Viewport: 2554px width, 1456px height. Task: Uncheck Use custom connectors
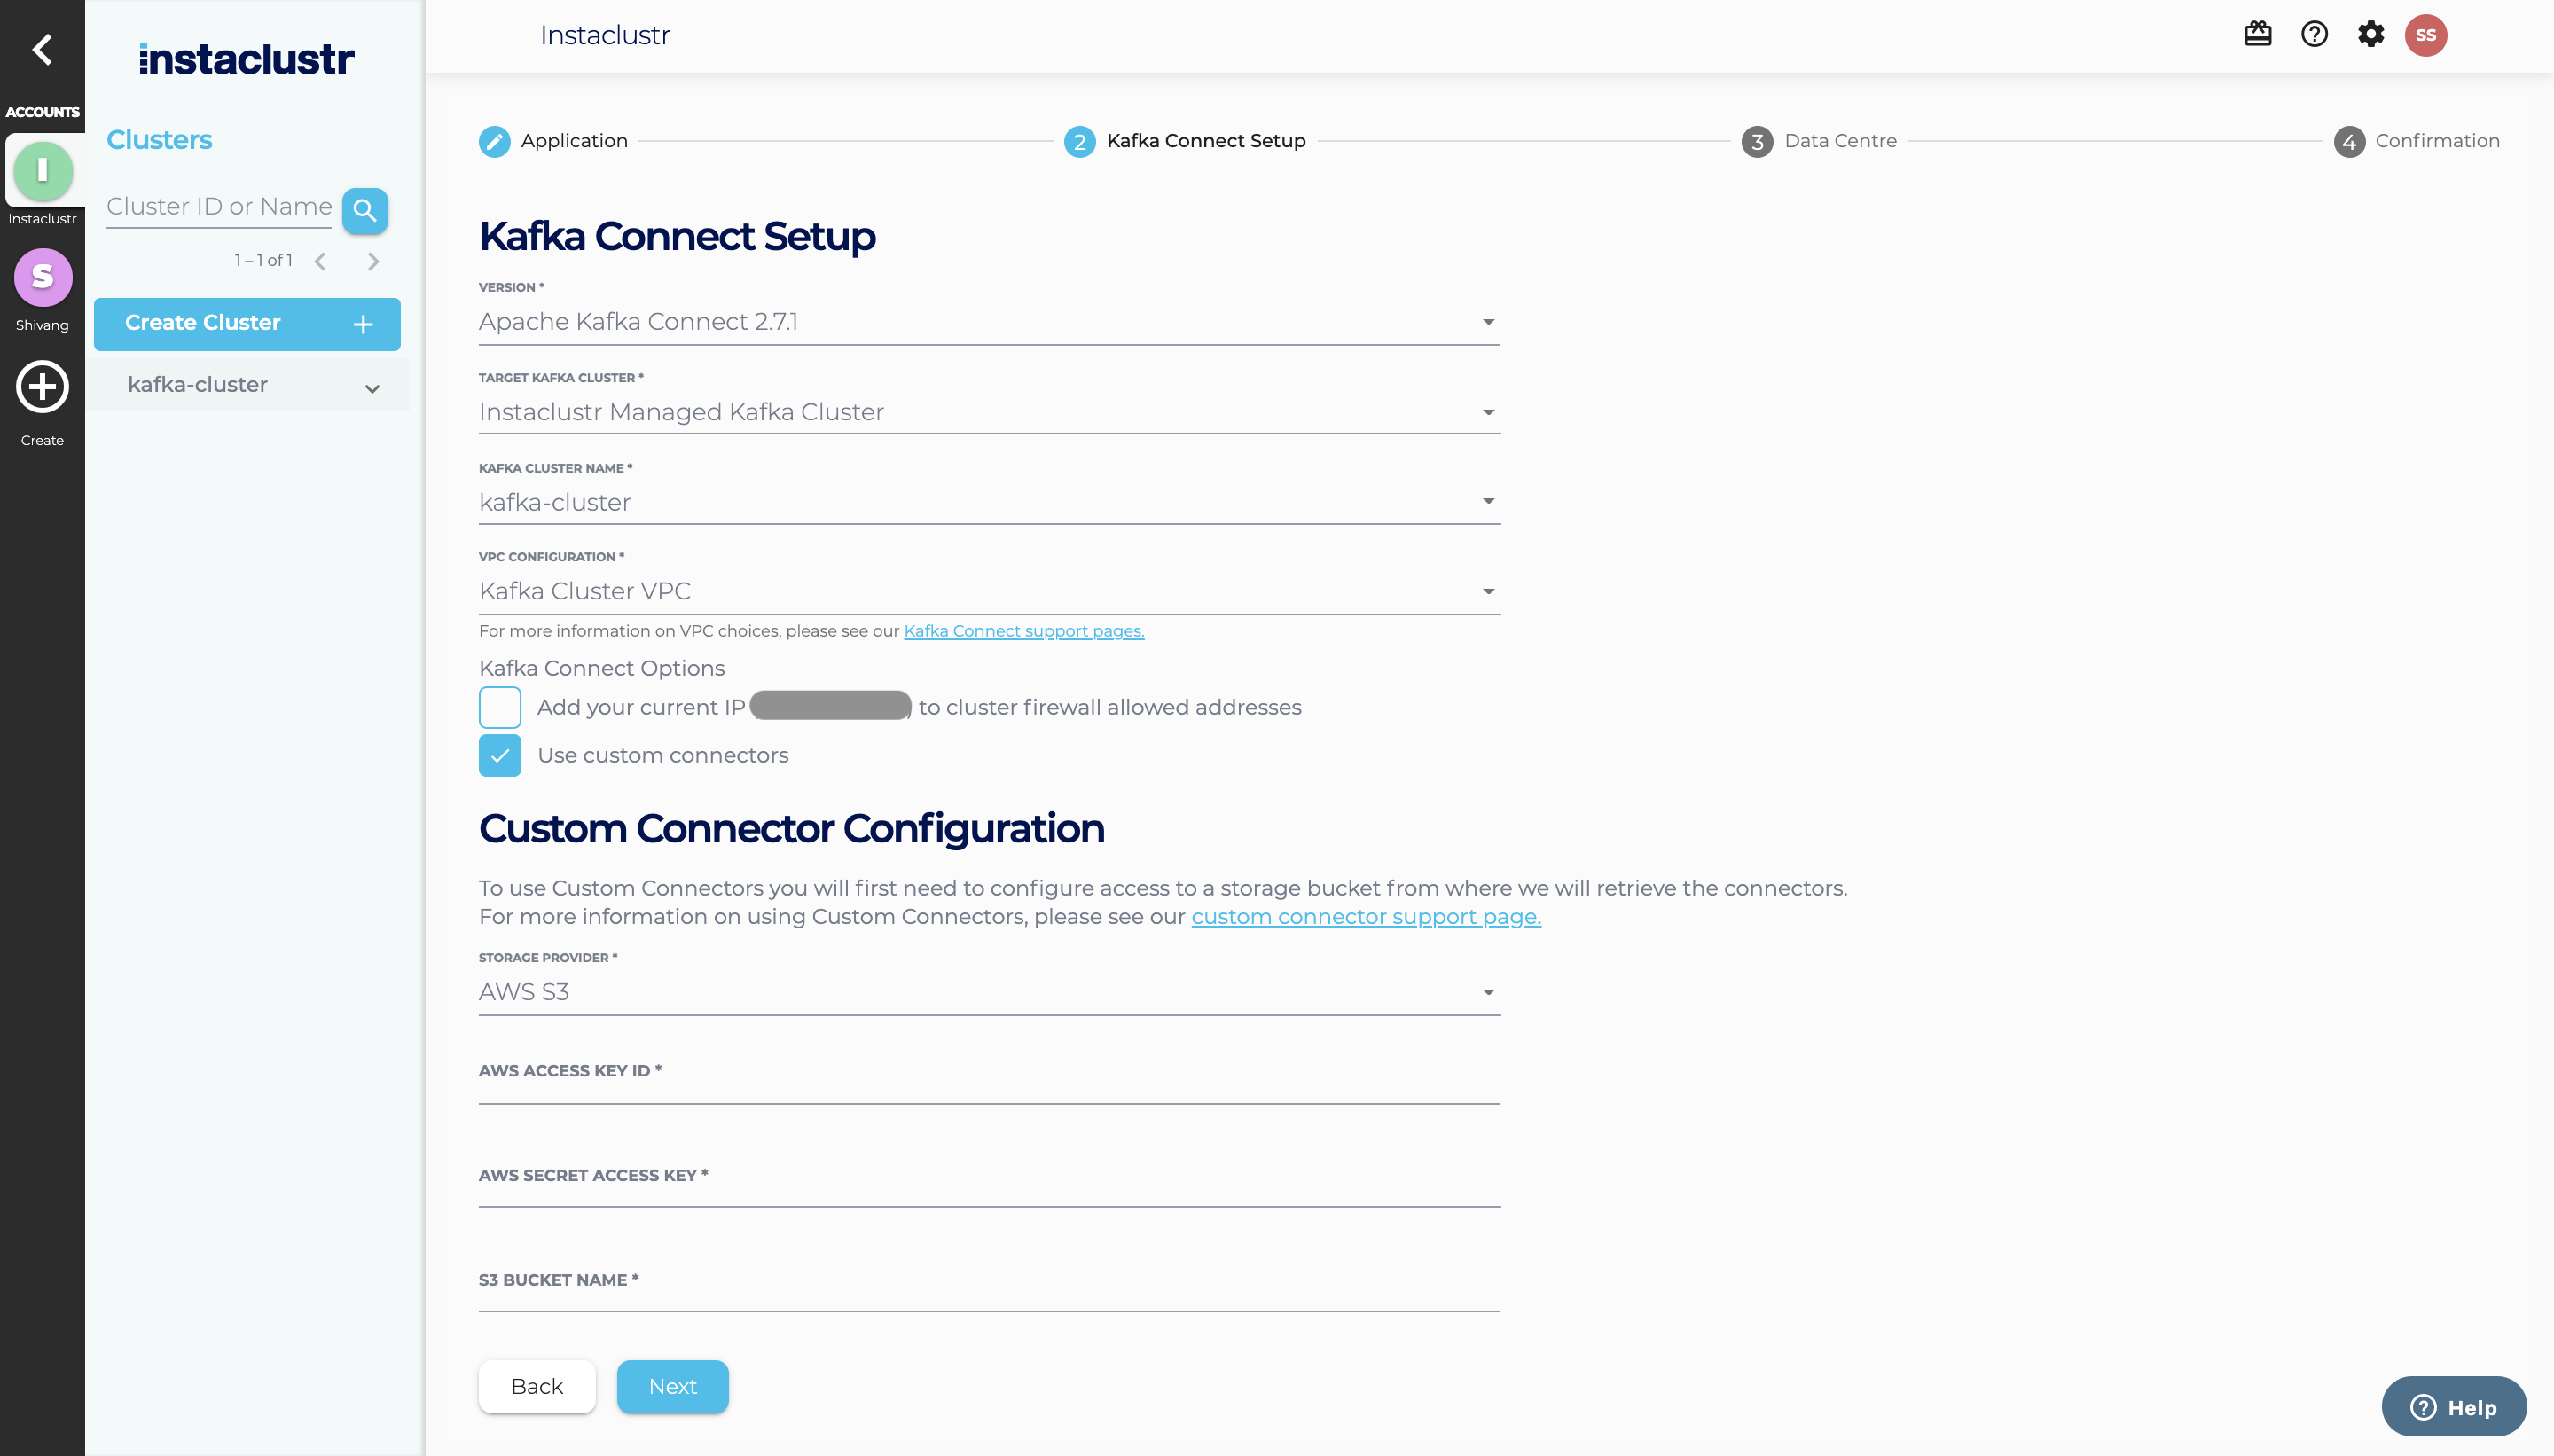pos(500,755)
